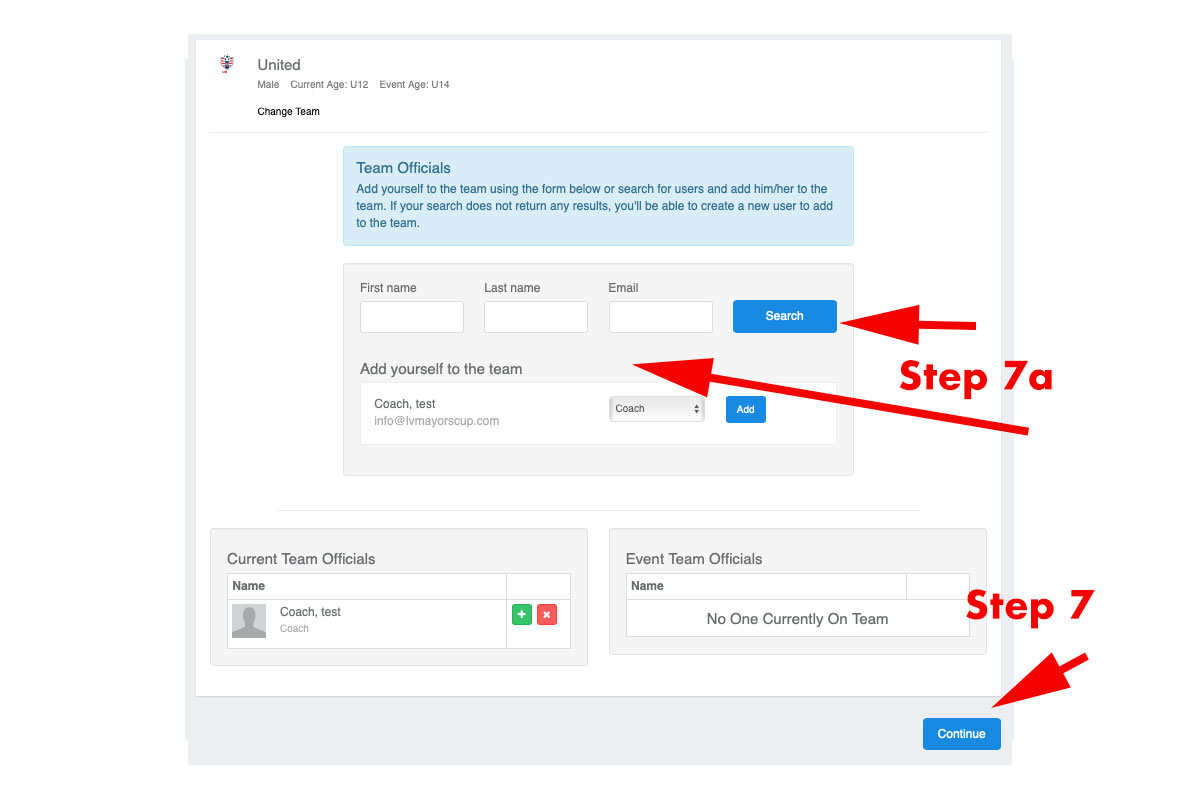Click the info@lvmayorscup.com email text
The image size is (1200, 800).
[x=436, y=421]
